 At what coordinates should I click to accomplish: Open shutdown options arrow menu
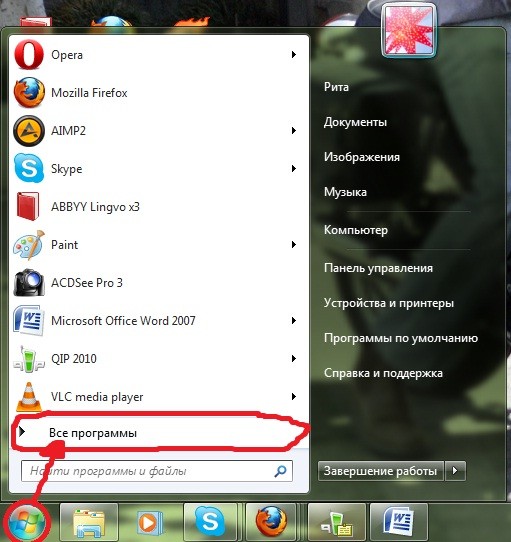(455, 470)
